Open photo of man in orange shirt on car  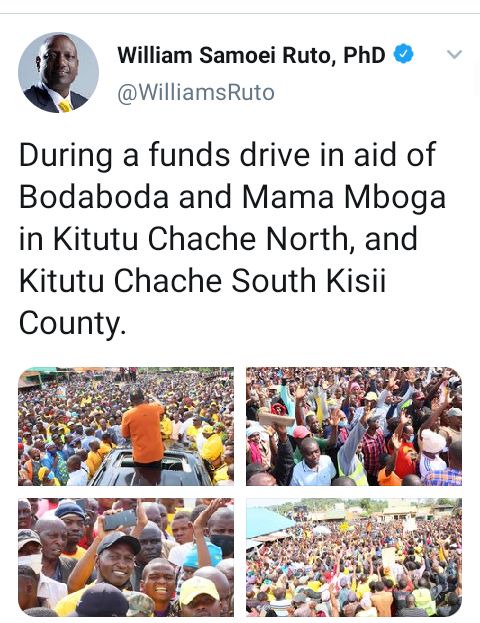[x=126, y=426]
